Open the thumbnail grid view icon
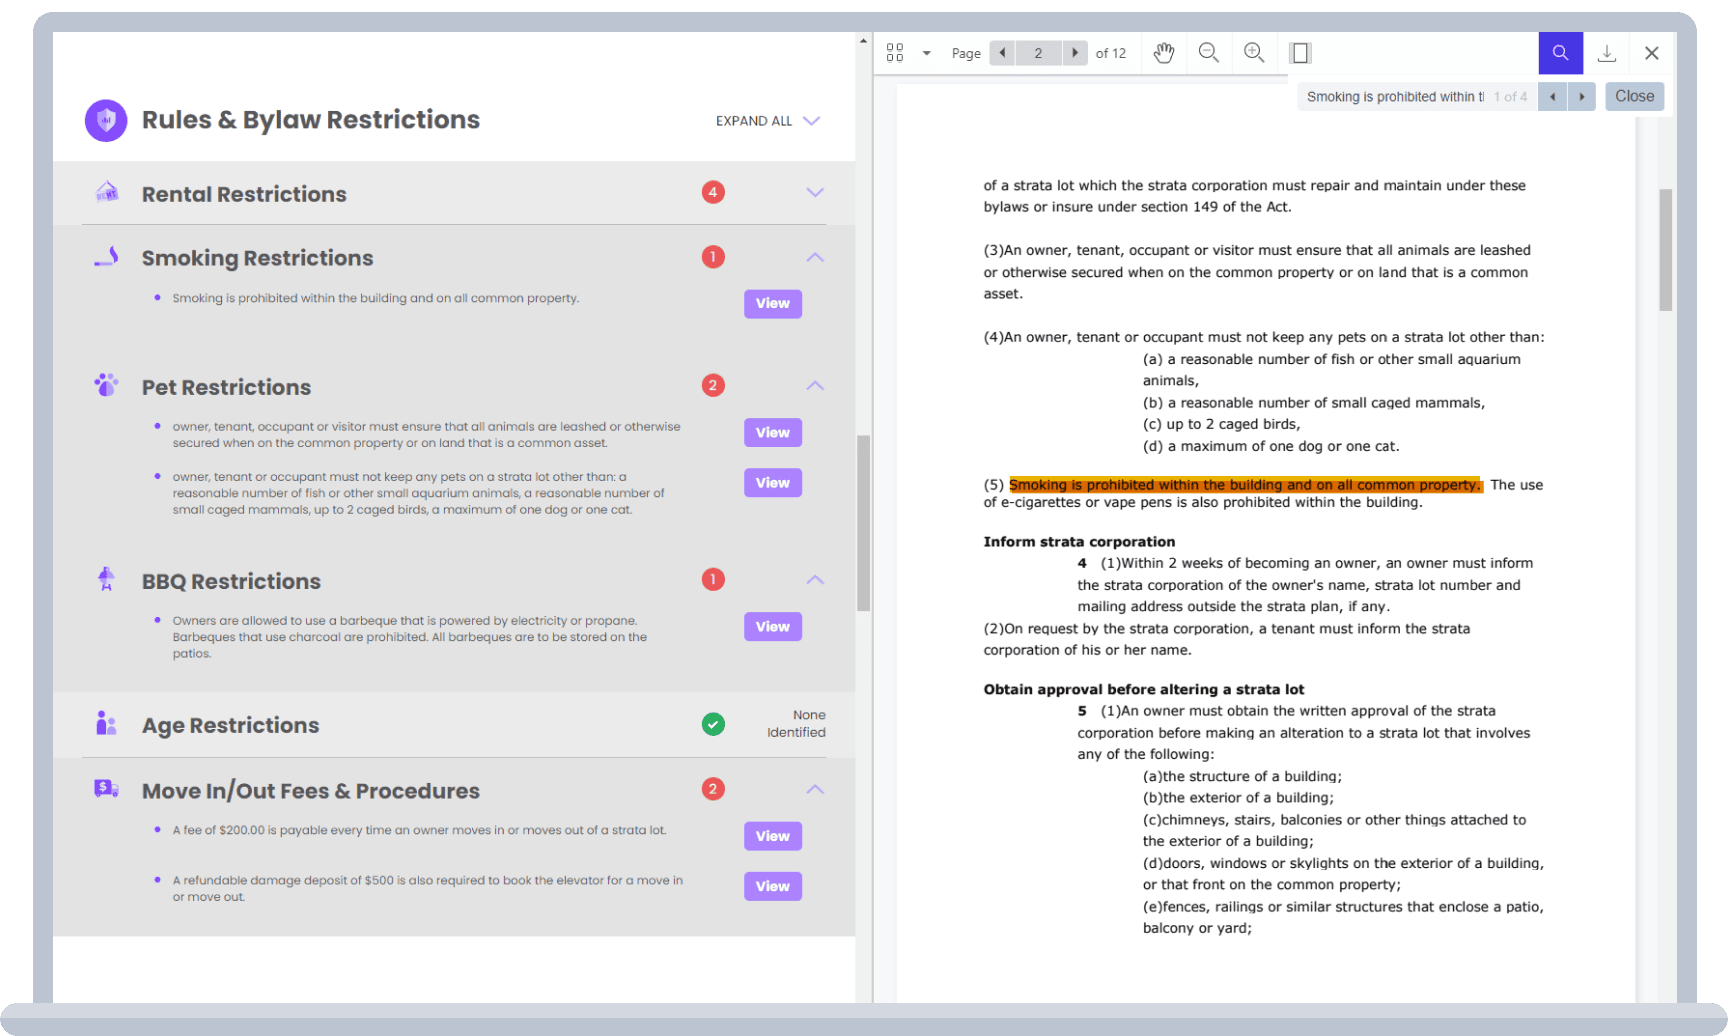Image resolution: width=1728 pixels, height=1036 pixels. [x=895, y=53]
